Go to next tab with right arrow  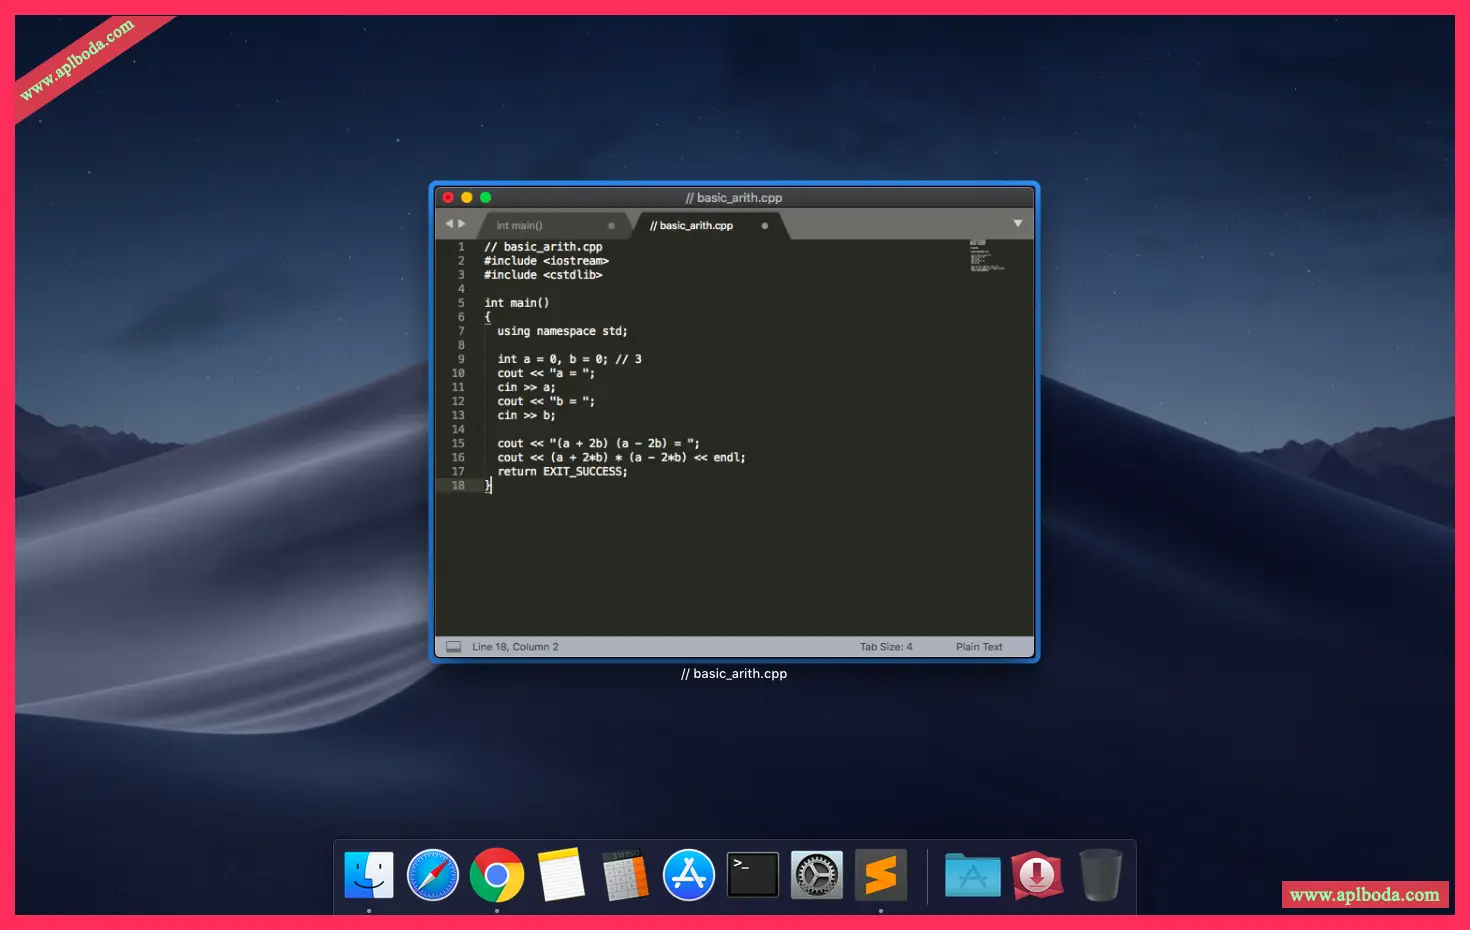[x=462, y=224]
